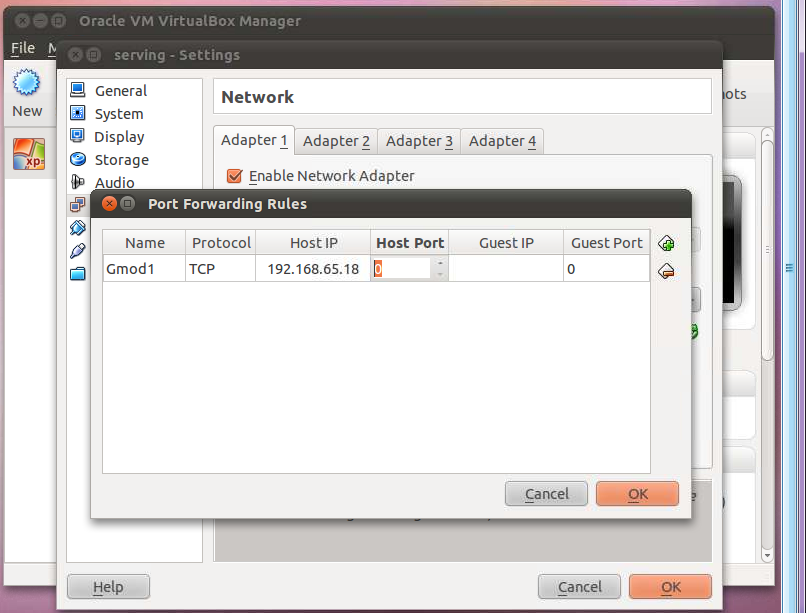Click OK in Port Forwarding Rules dialog
The height and width of the screenshot is (613, 806).
637,494
